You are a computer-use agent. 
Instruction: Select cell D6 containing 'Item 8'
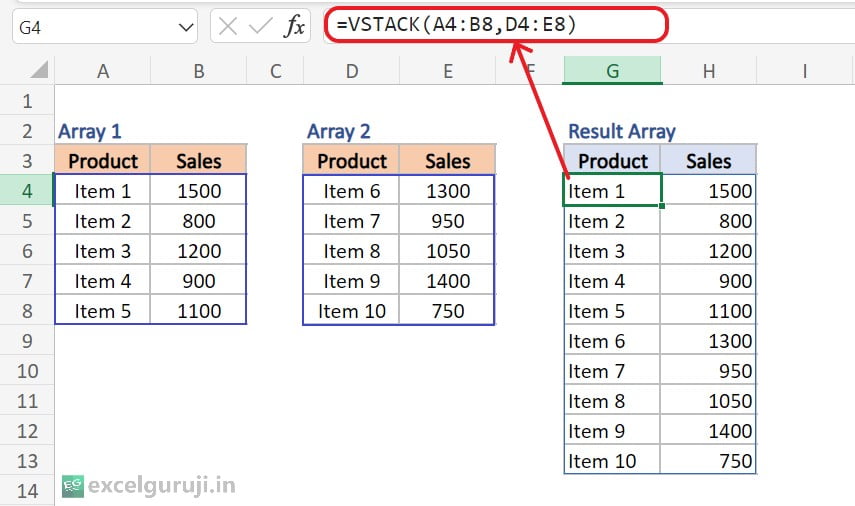[x=352, y=251]
